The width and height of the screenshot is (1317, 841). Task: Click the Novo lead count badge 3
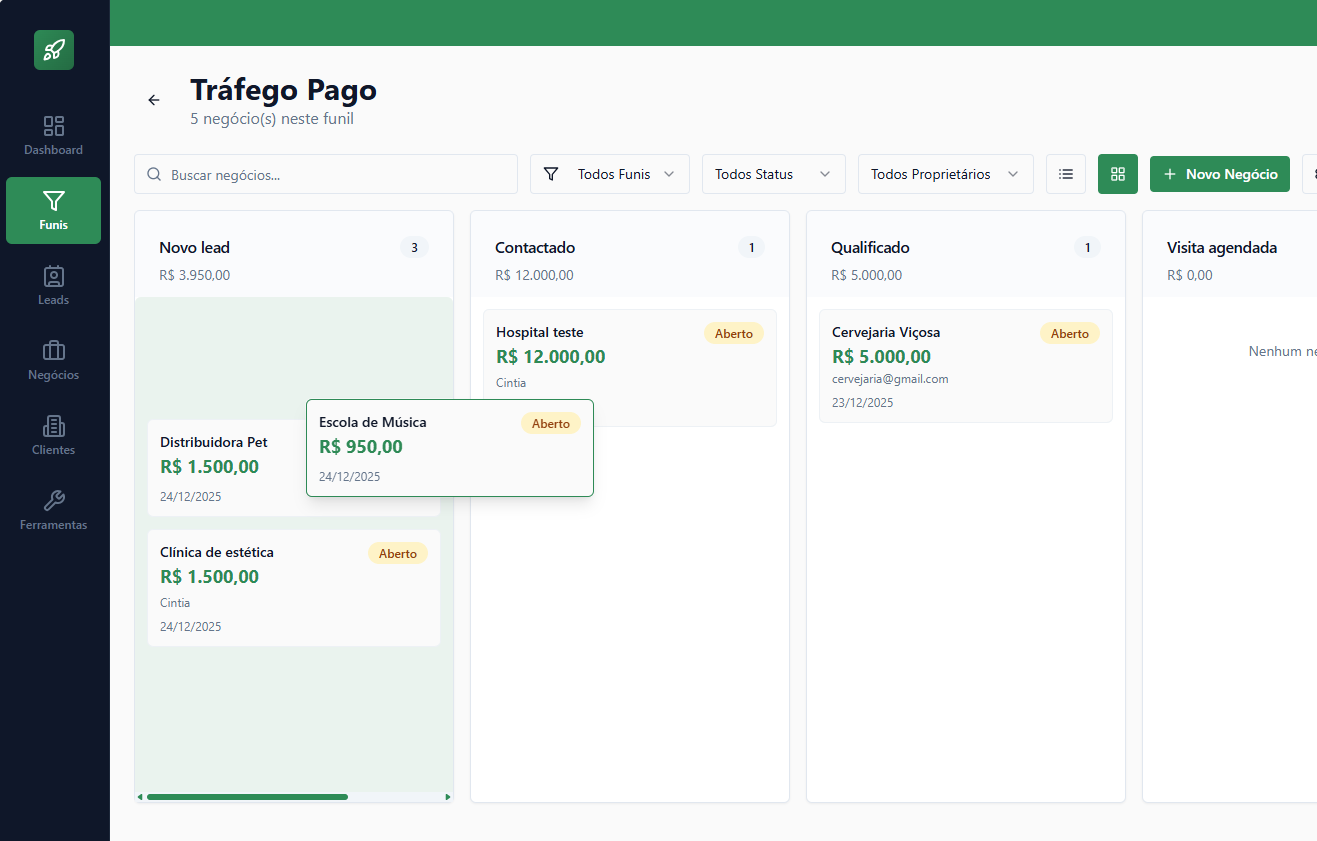click(x=415, y=247)
